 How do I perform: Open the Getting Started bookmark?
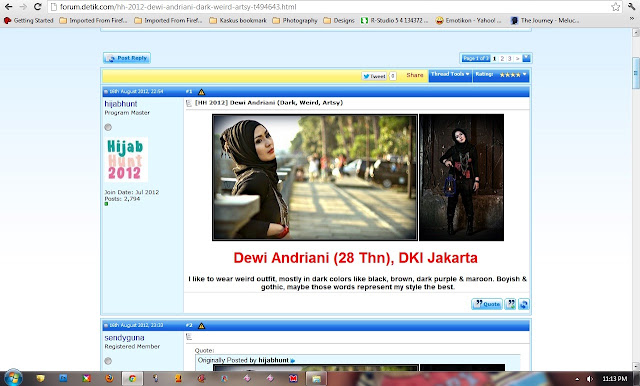click(x=29, y=20)
